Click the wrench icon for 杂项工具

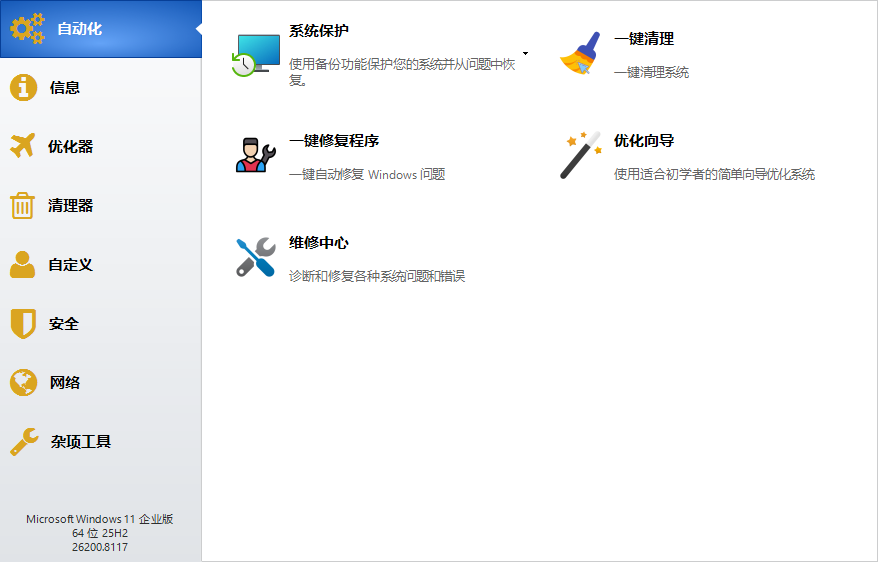(x=24, y=442)
